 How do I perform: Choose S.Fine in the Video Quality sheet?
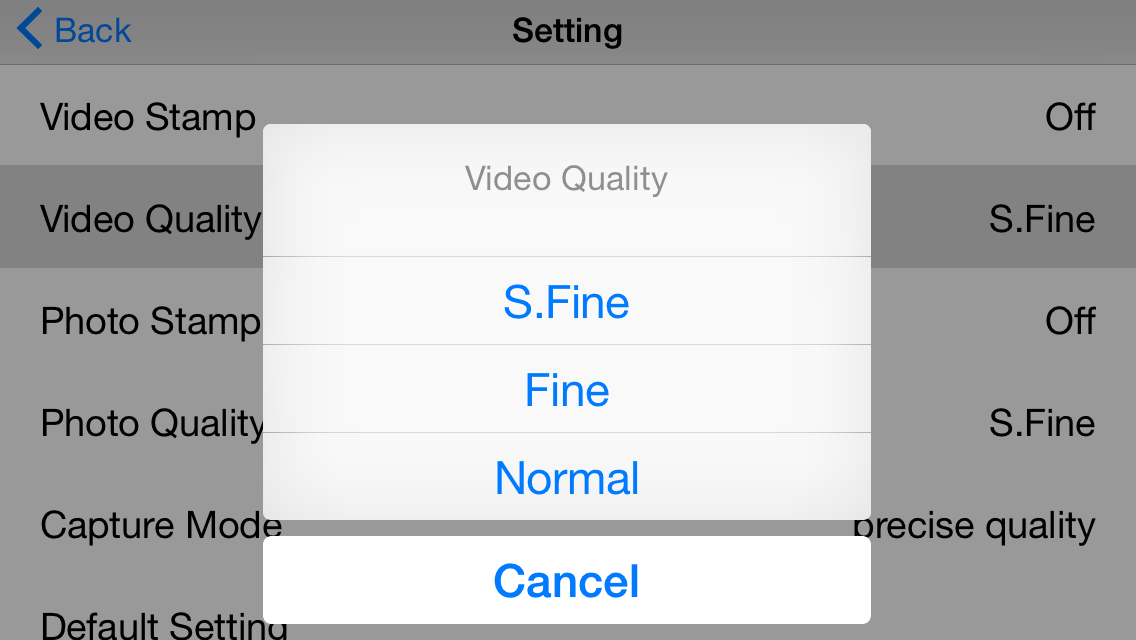pos(567,302)
